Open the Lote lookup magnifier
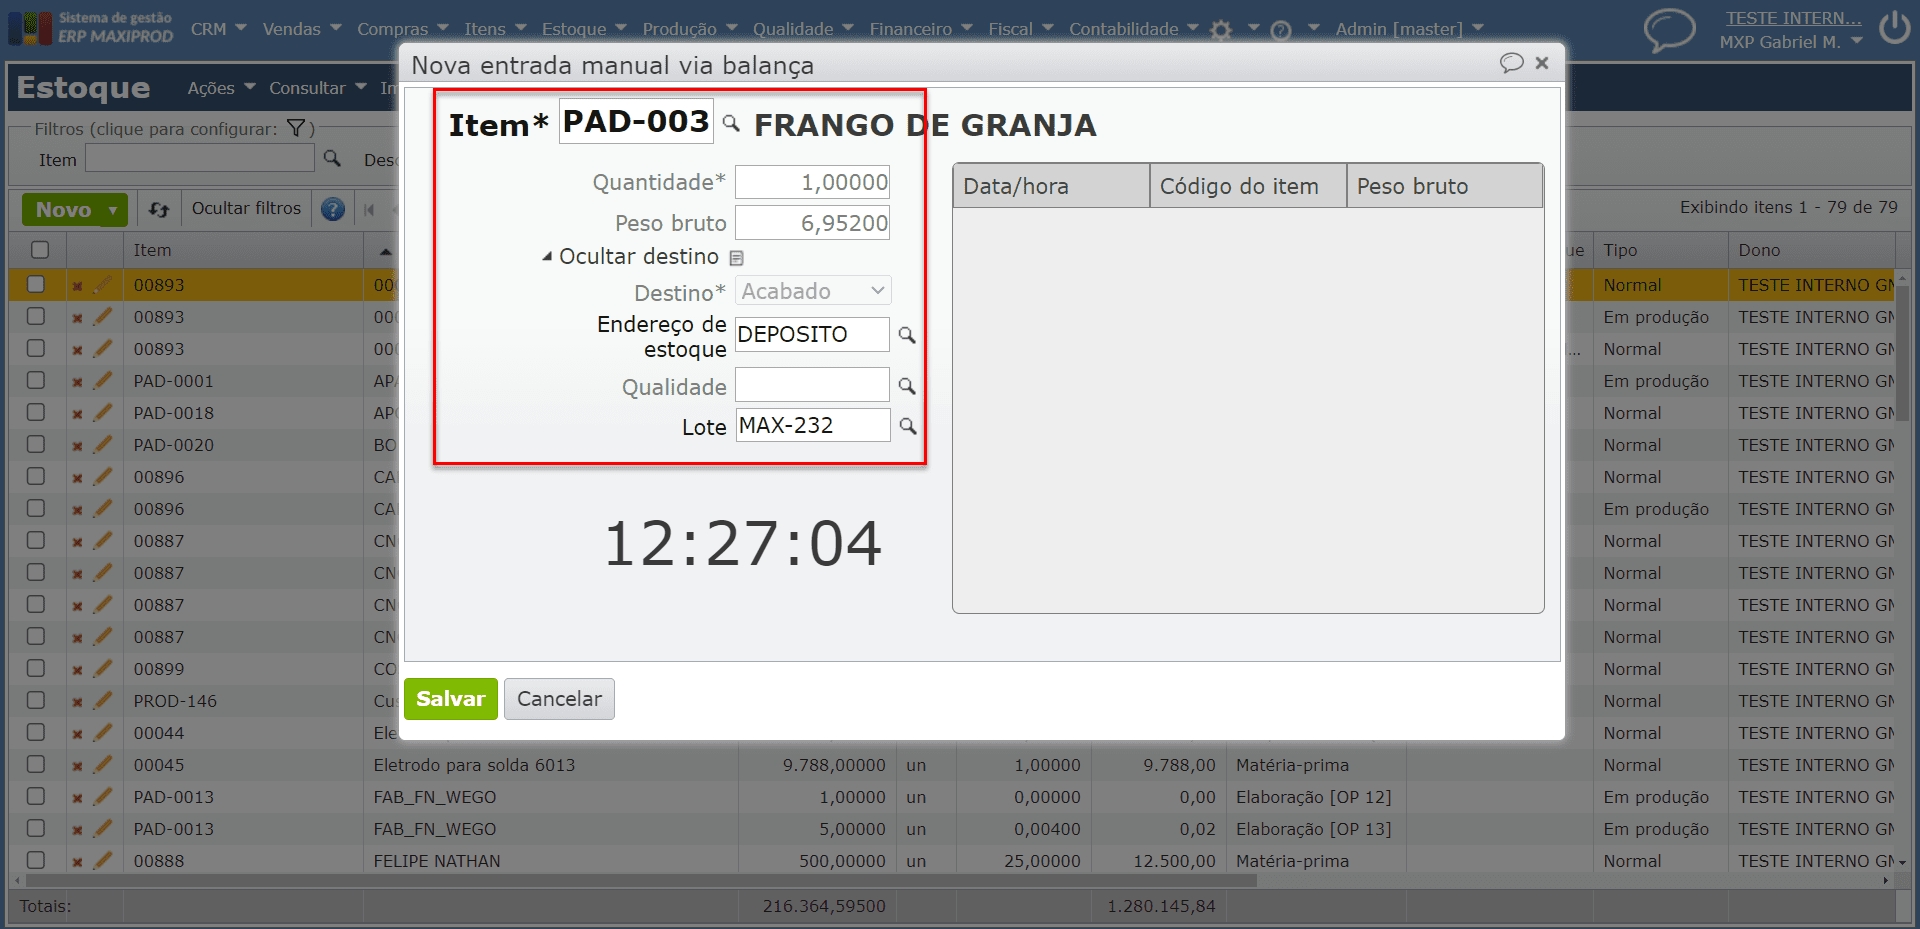This screenshot has height=929, width=1920. pos(908,426)
